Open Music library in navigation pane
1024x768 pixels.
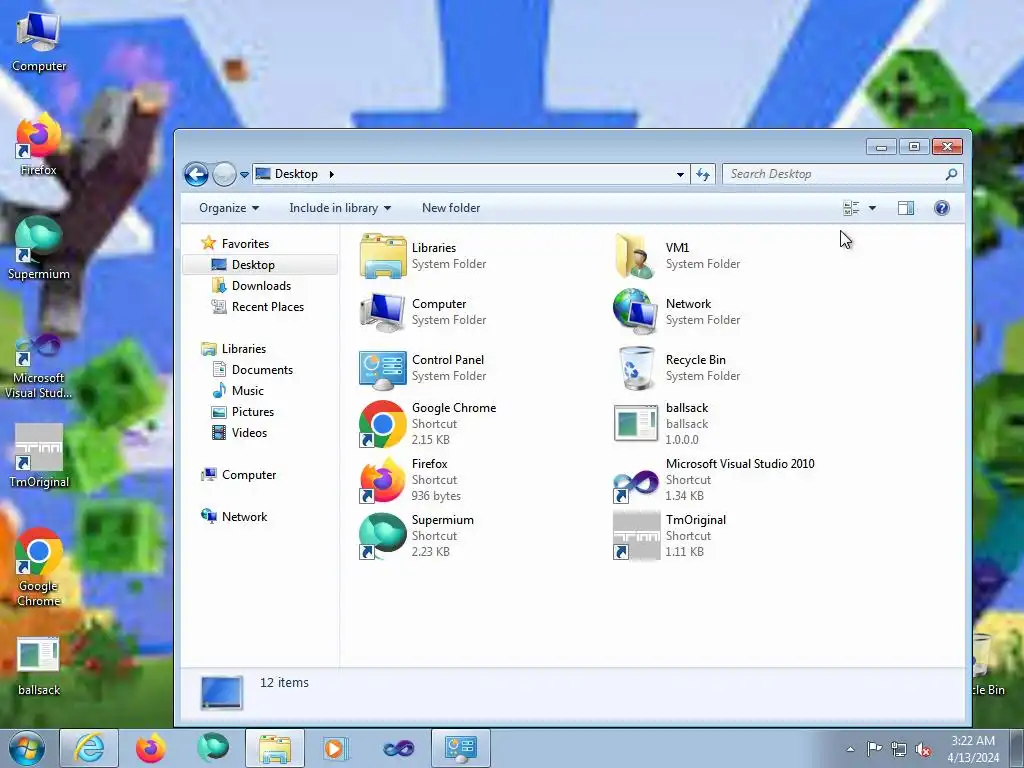[x=248, y=391]
